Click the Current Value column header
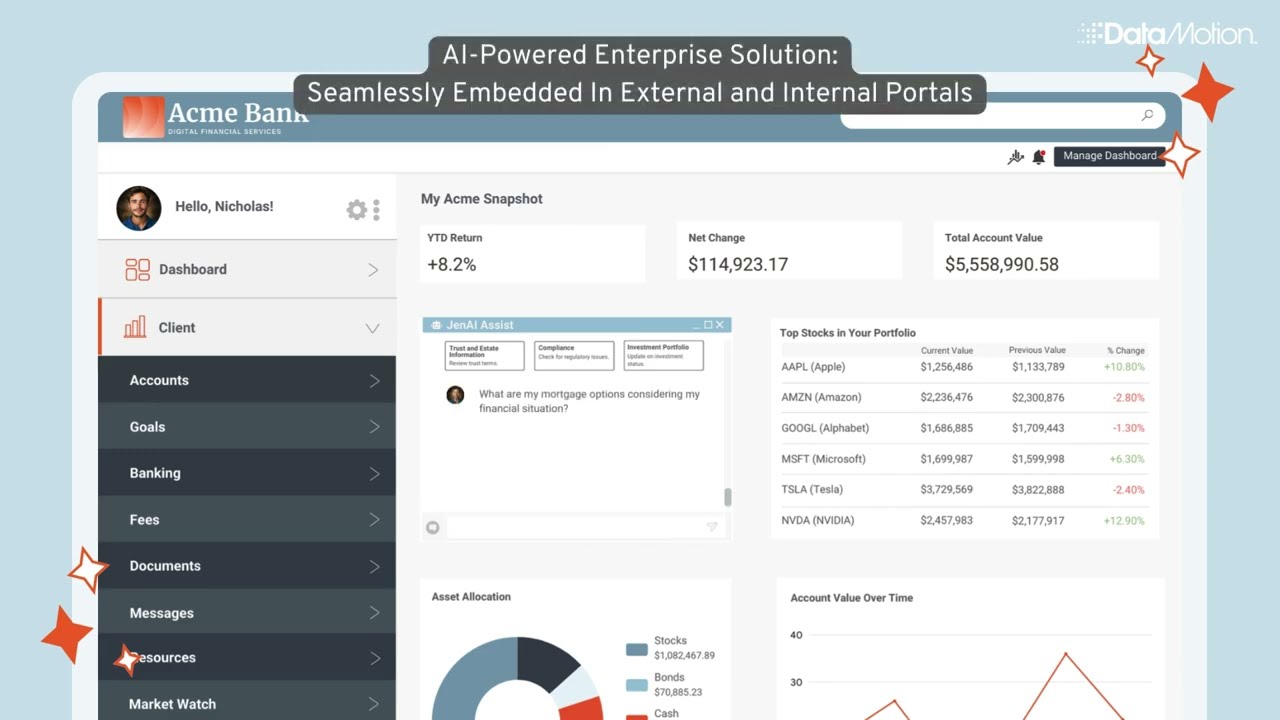Viewport: 1280px width, 720px height. click(x=947, y=351)
